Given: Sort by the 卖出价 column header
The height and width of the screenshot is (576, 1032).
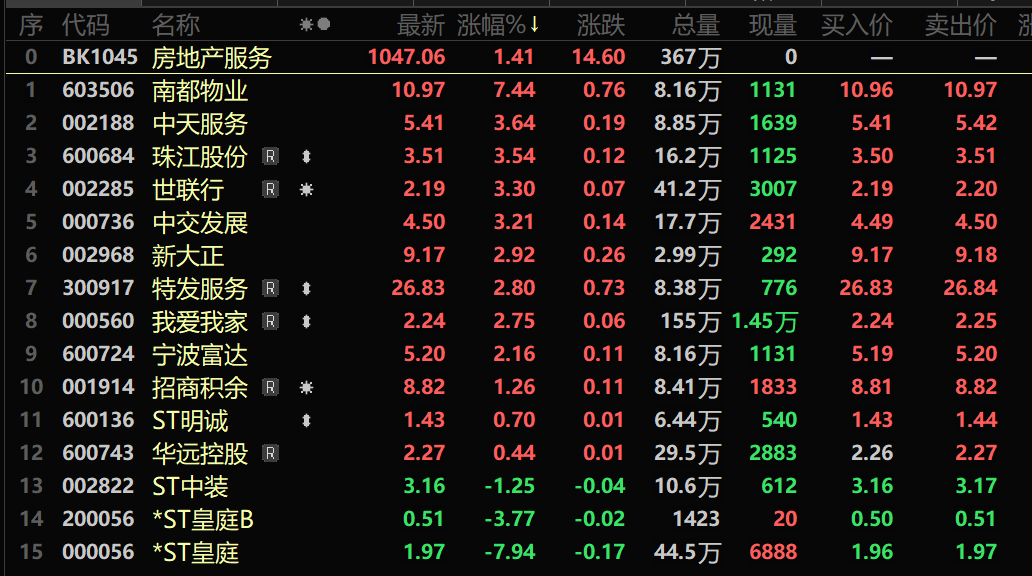Looking at the screenshot, I should click(960, 25).
